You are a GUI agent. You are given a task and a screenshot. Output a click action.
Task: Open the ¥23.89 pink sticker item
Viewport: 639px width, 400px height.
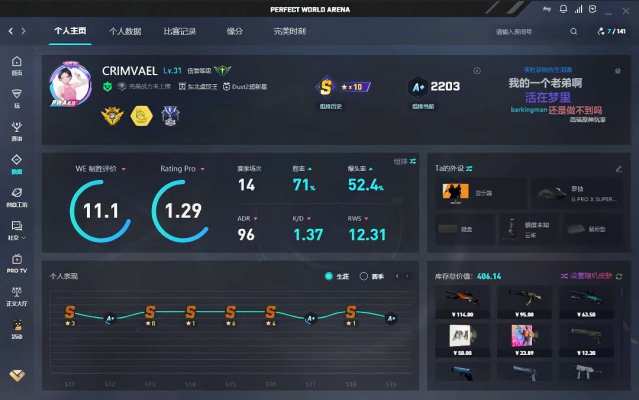tap(524, 340)
